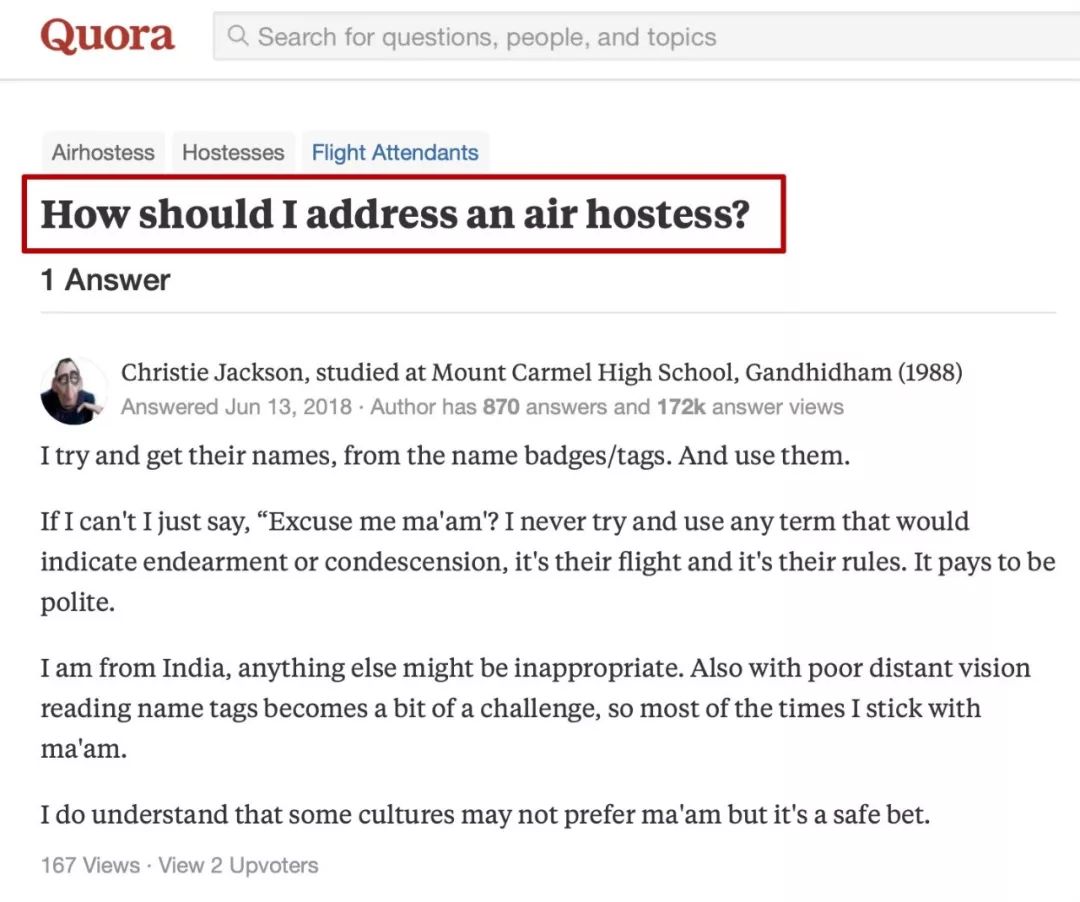Click the first answer paragraph about name badges

(x=445, y=456)
